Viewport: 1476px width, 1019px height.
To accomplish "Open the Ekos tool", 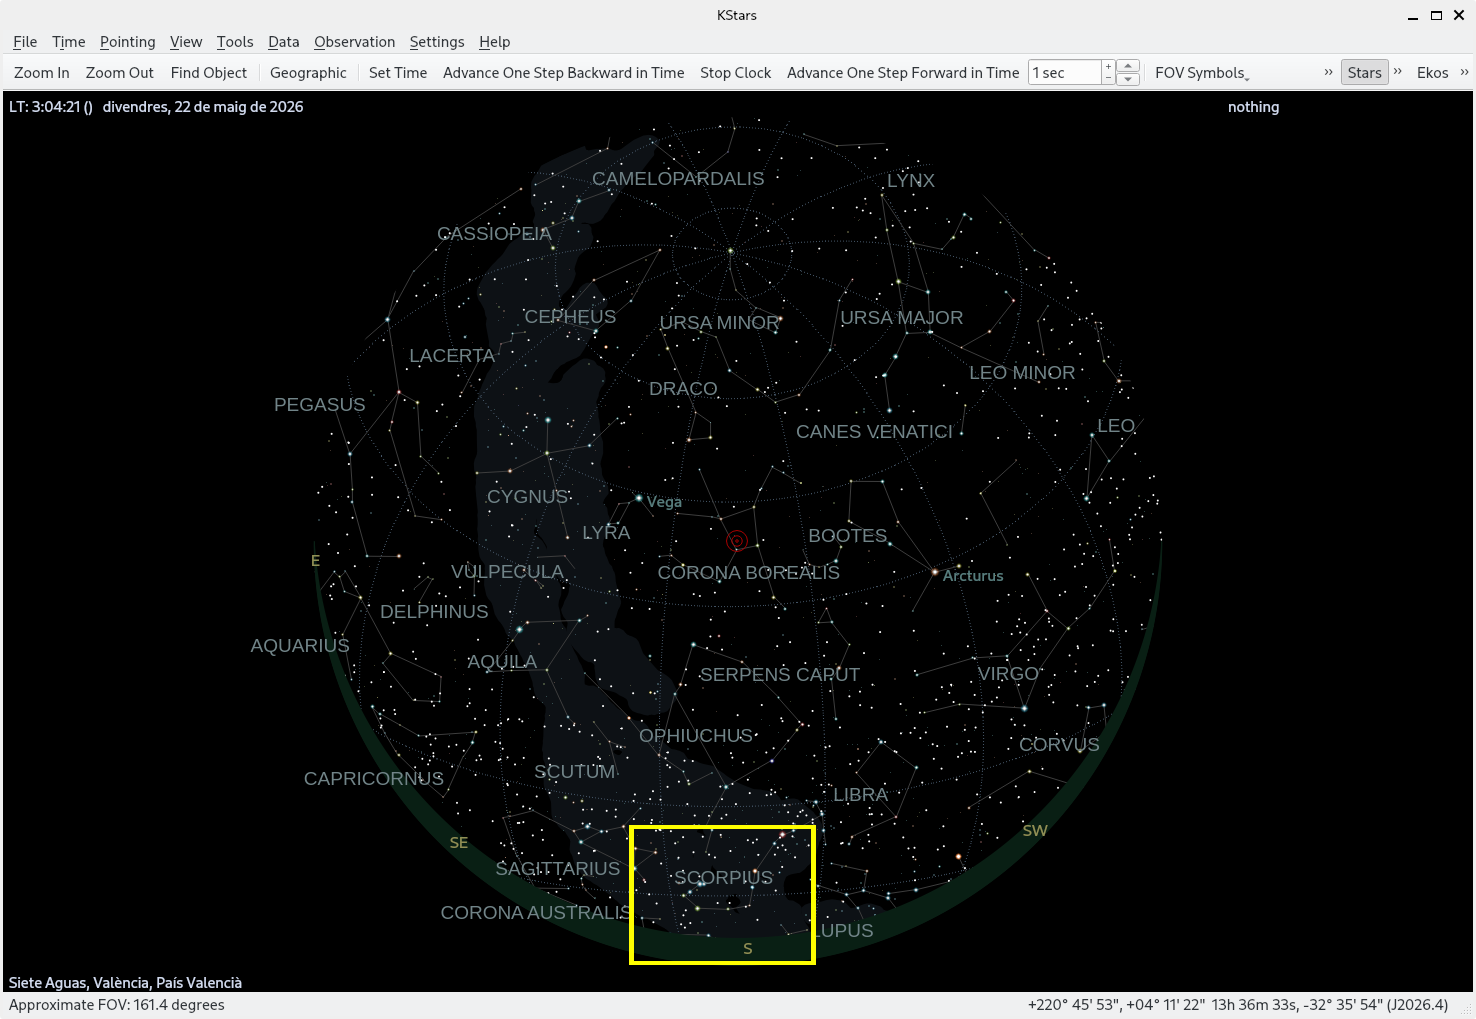I will (x=1432, y=73).
